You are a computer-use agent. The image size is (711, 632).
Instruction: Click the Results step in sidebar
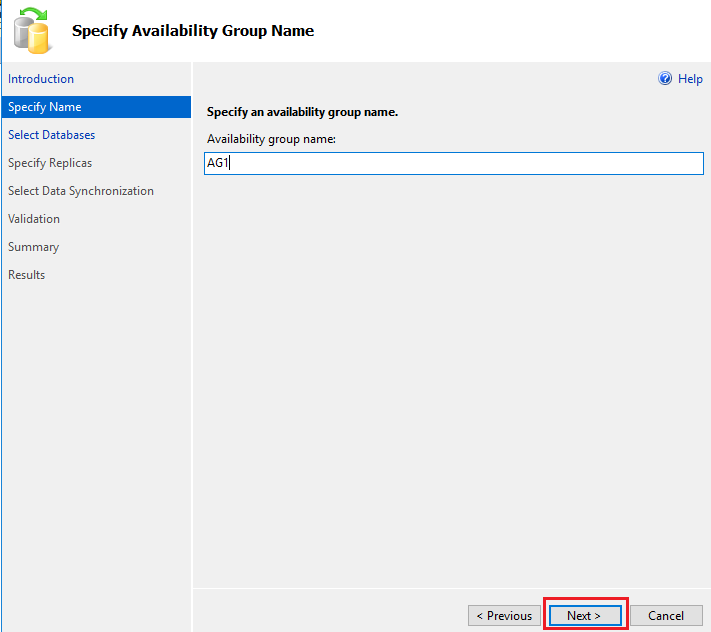click(27, 275)
